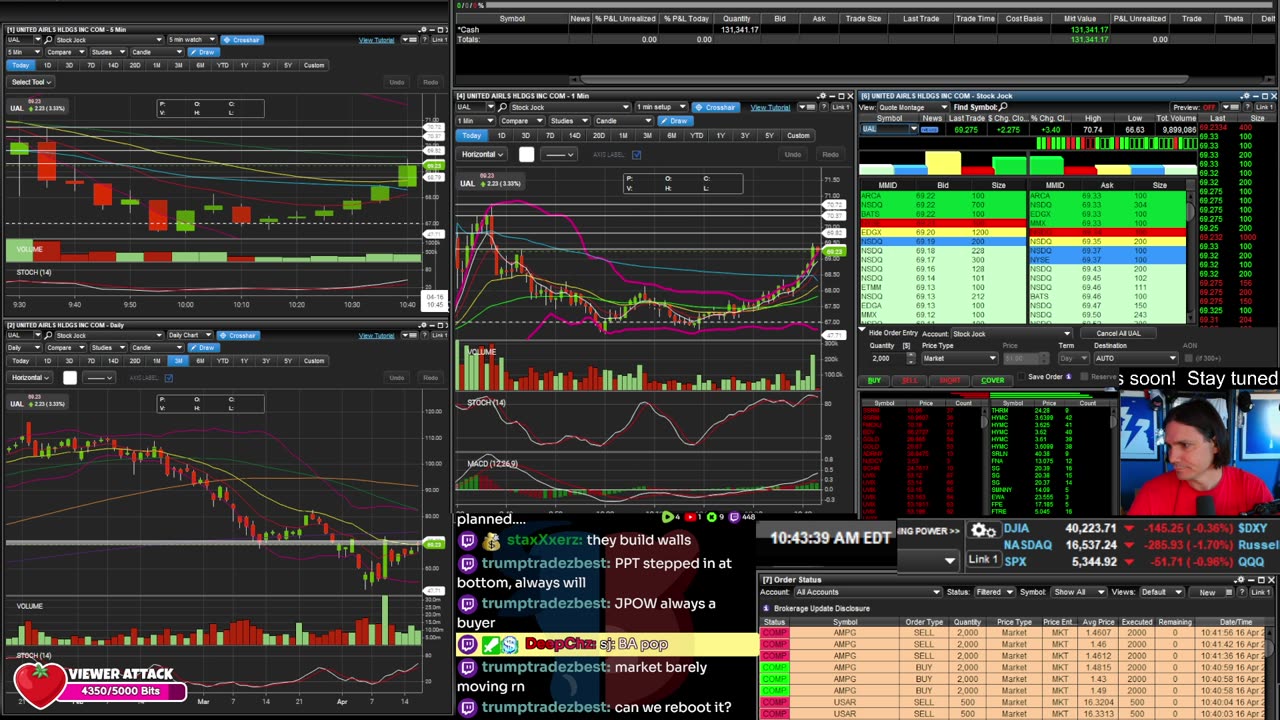The height and width of the screenshot is (720, 1280).
Task: Click the Brokerage Update Disclosure link
Action: (821, 608)
